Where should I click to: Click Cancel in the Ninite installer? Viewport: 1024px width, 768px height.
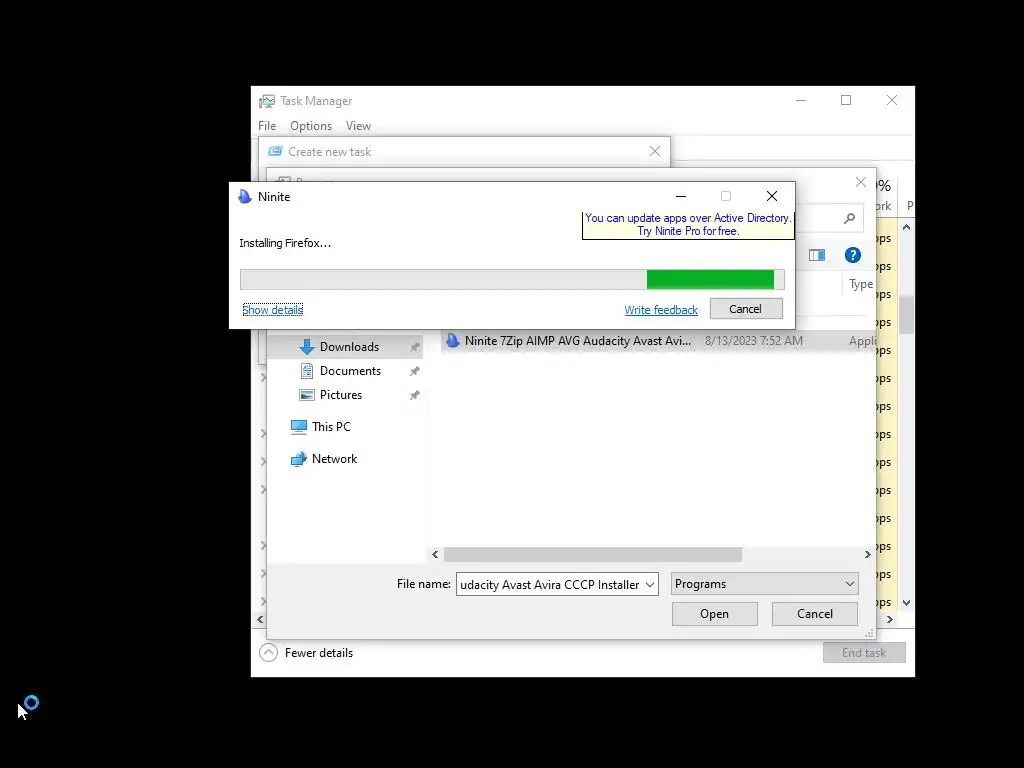[x=746, y=309]
